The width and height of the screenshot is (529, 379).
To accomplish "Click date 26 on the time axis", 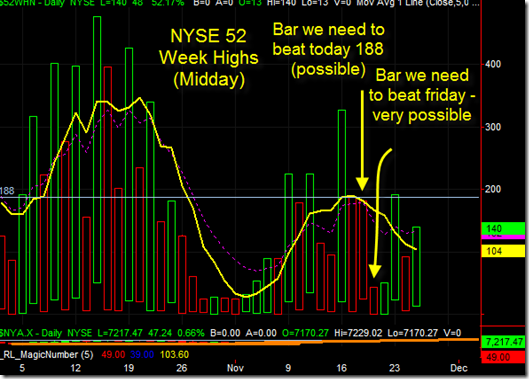I will click(x=182, y=368).
